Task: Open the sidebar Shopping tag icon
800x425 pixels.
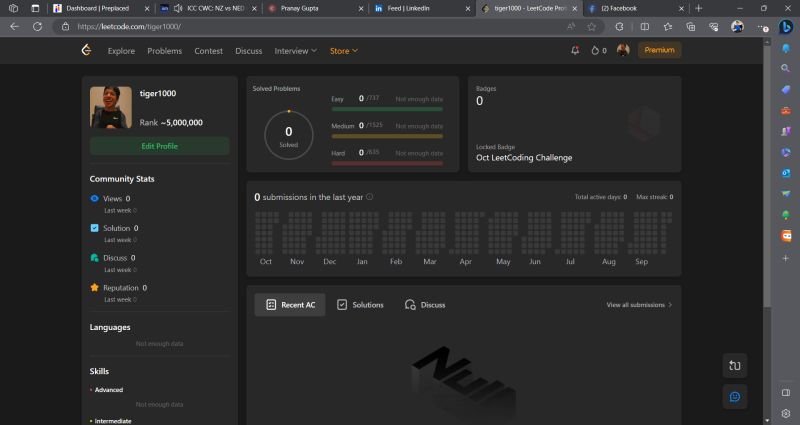Action: [x=786, y=90]
